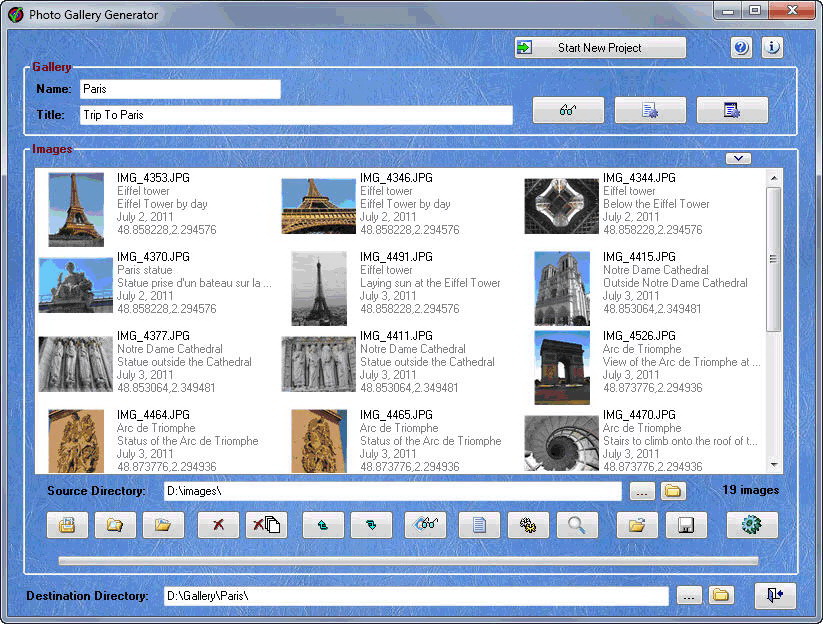Viewport: 823px width, 624px height.
Task: Click the image list scrollbar down arrow
Action: tap(773, 464)
